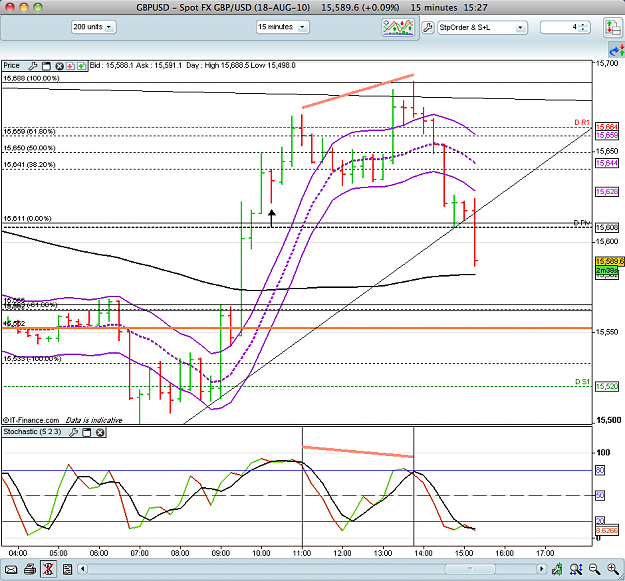Zoom in with plus magnifier
Image resolution: width=625 pixels, height=581 pixels.
coord(613,569)
